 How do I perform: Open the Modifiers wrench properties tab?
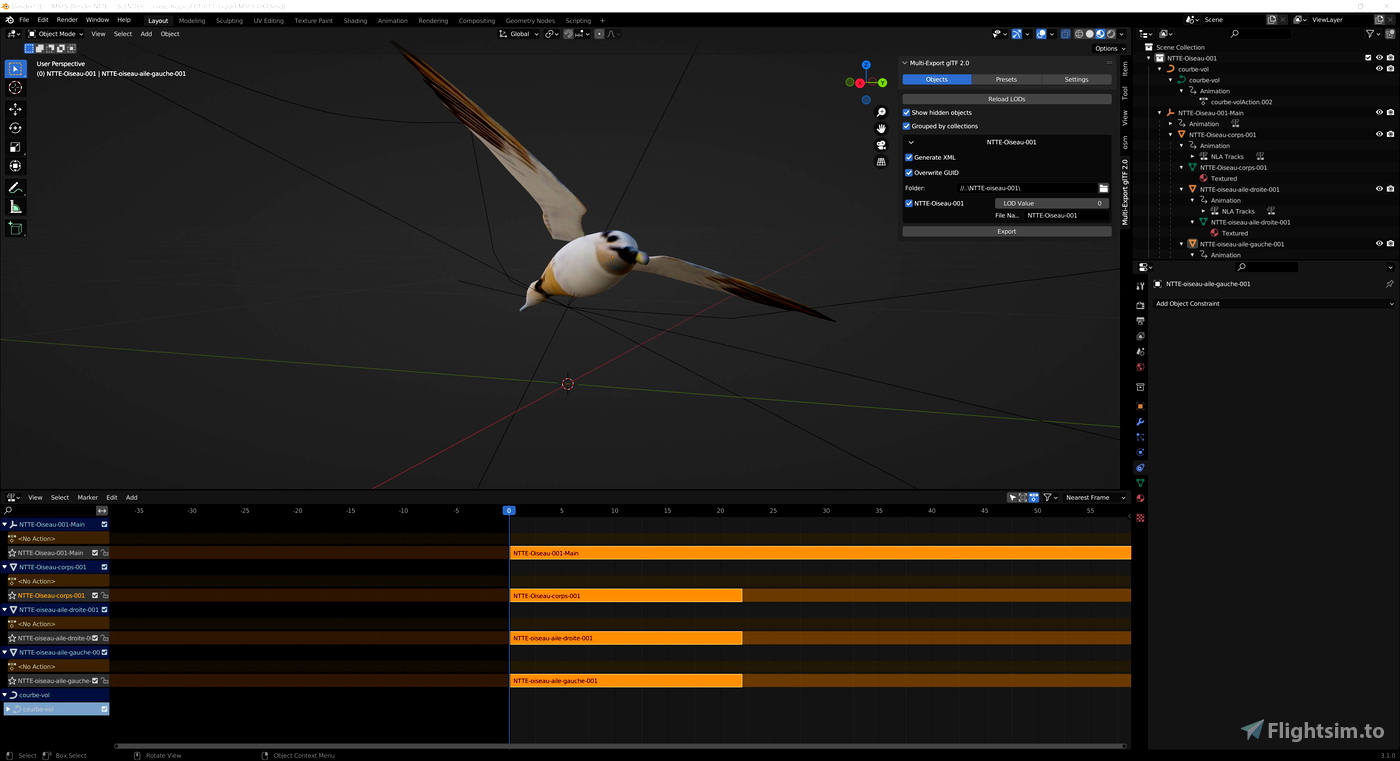point(1140,422)
